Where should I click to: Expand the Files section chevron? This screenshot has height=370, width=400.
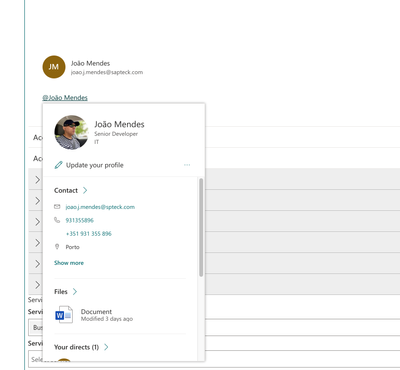coord(75,292)
